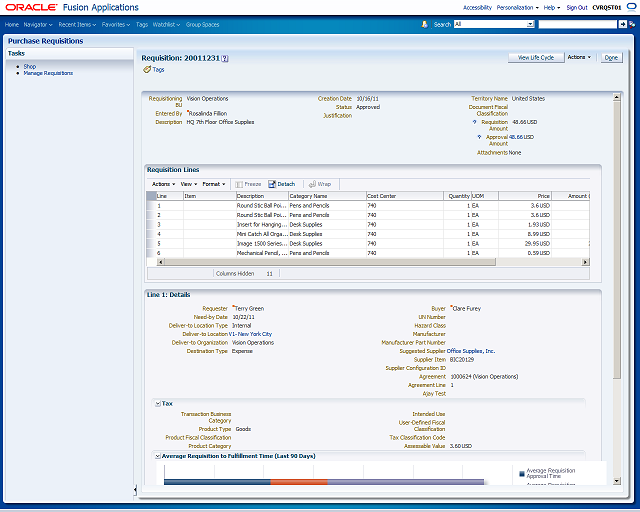
Task: Click the Description column header
Action: 262,196
